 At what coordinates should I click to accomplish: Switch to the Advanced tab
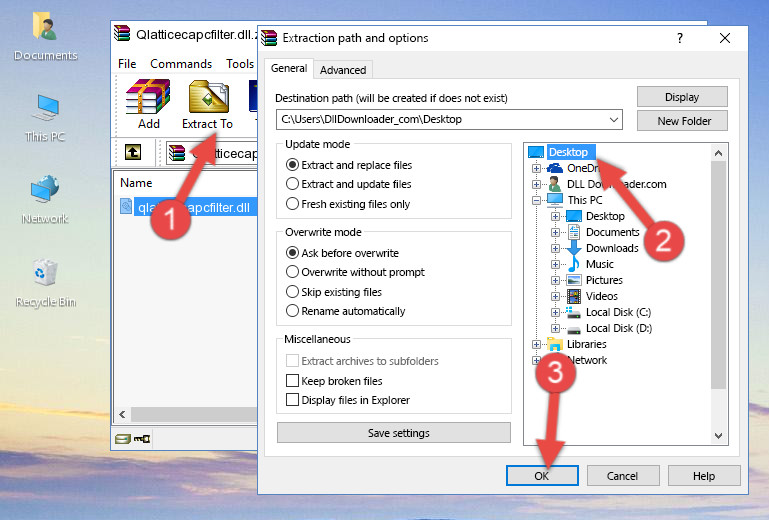343,70
